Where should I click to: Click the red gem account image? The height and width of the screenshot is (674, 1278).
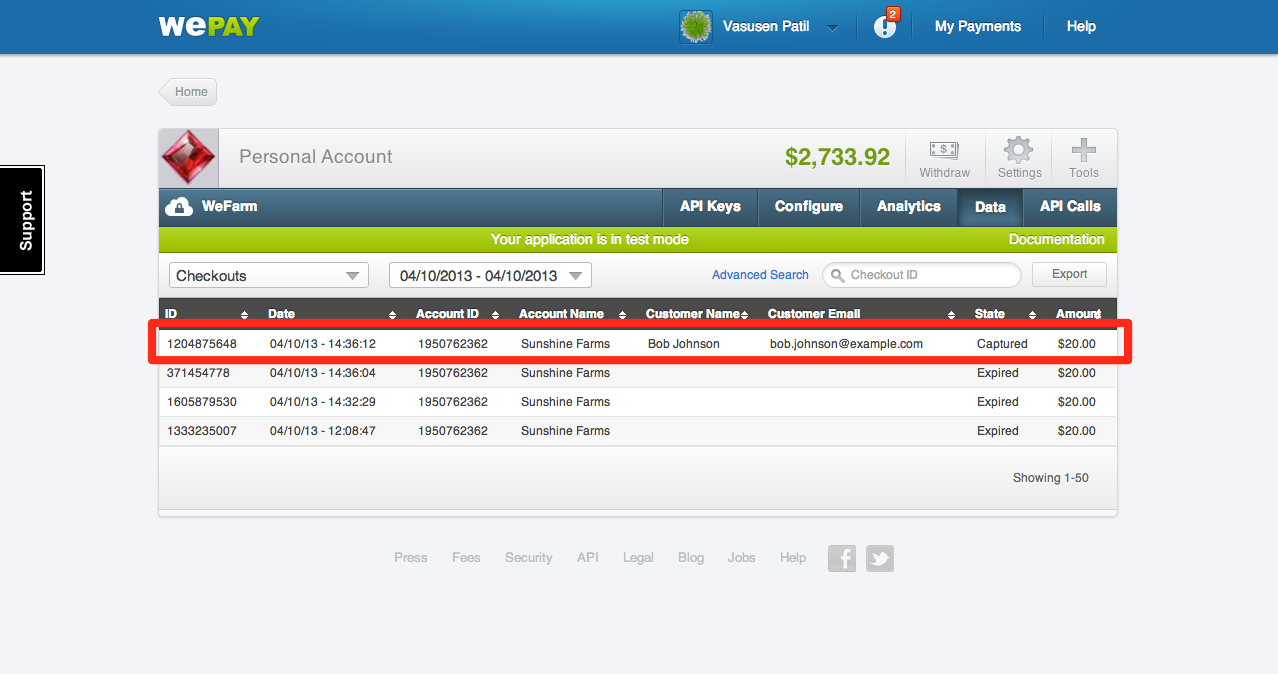[x=188, y=158]
